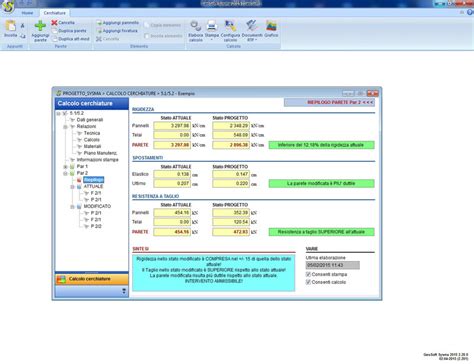The width and height of the screenshot is (474, 364).
Task: Click green note 'La parete modificata è PIU' duttile'
Action: coord(321,183)
